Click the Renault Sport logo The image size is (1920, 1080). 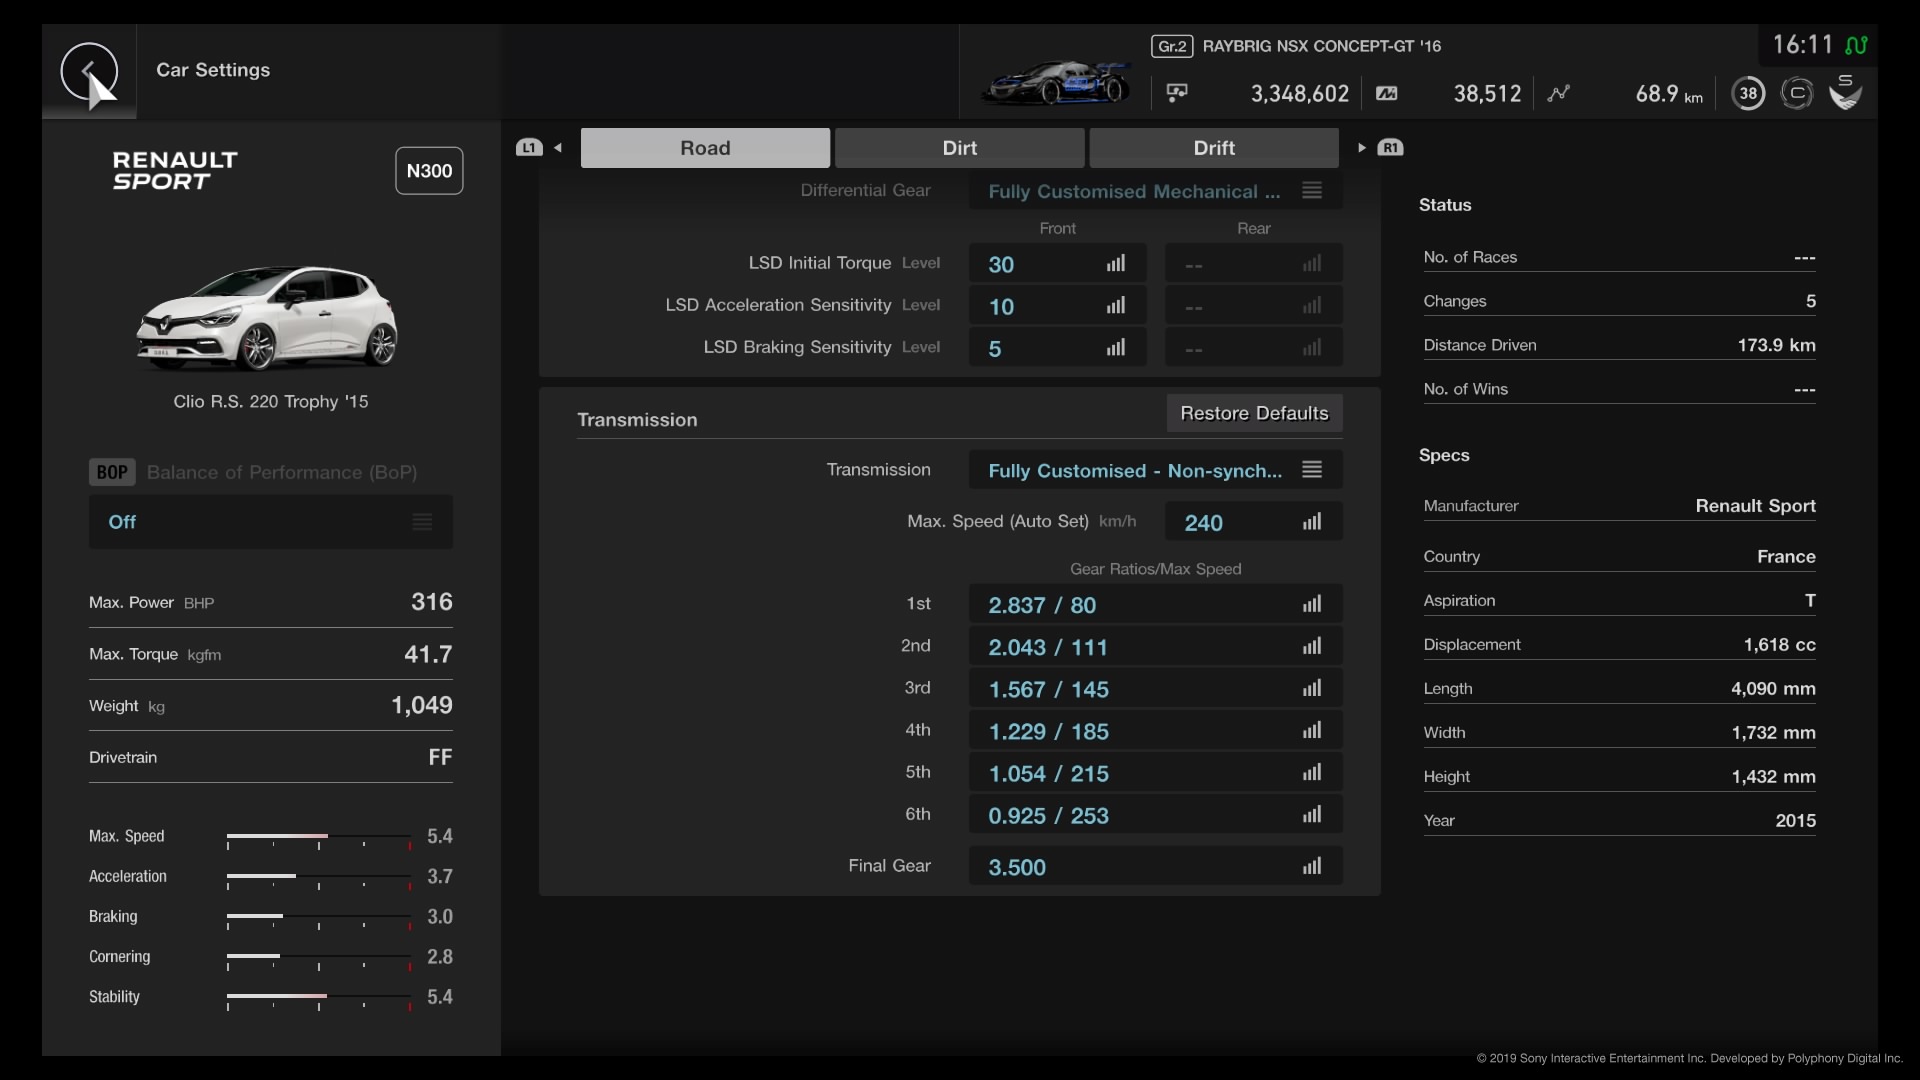point(175,171)
